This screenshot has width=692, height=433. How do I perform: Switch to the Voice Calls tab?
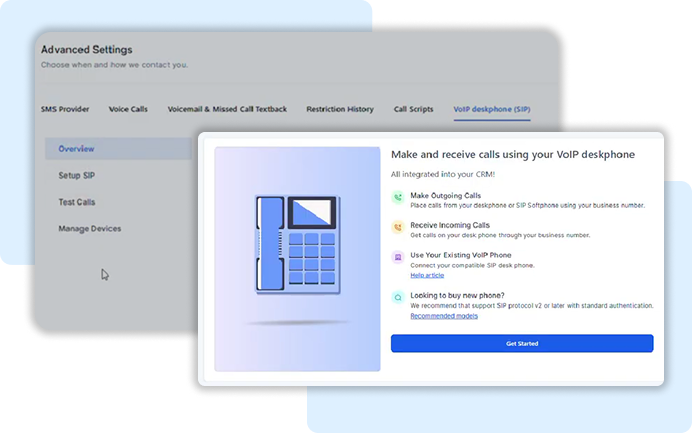[x=128, y=108]
